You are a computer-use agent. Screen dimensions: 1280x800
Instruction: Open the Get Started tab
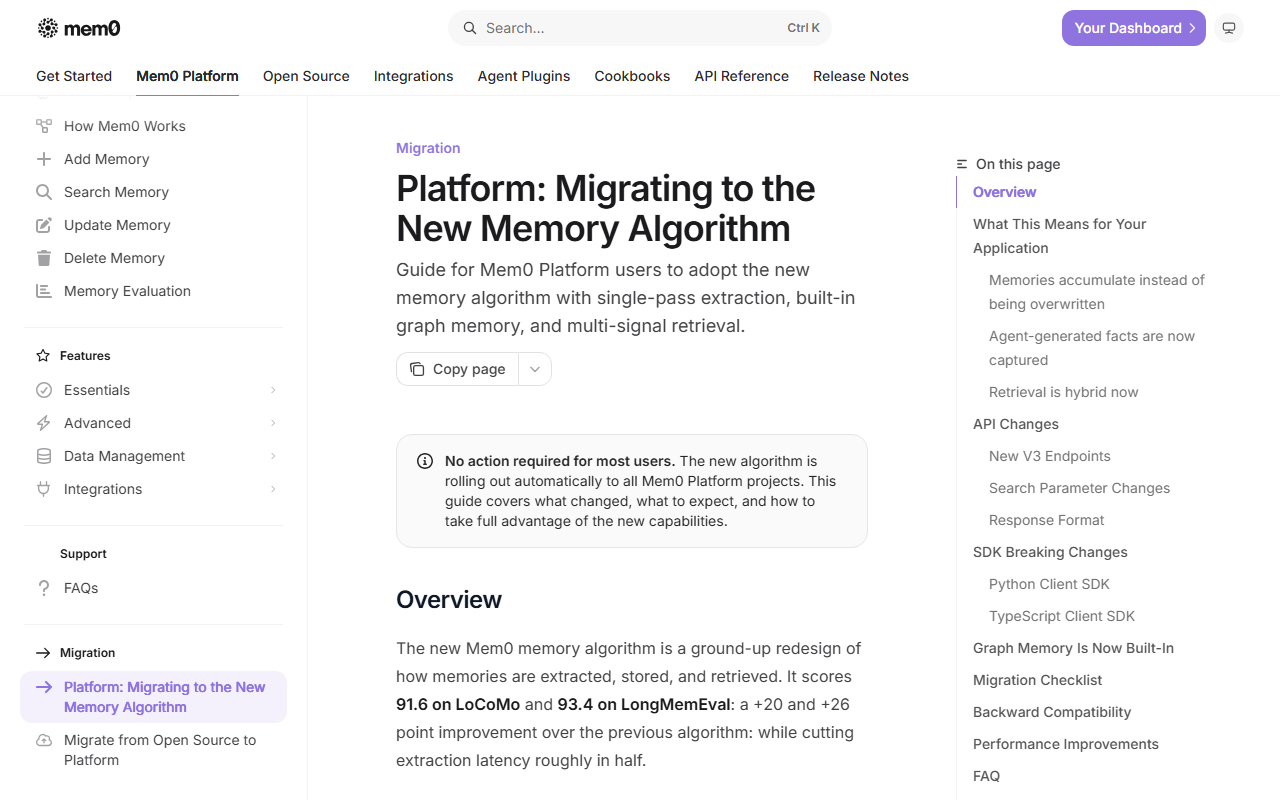coord(74,76)
